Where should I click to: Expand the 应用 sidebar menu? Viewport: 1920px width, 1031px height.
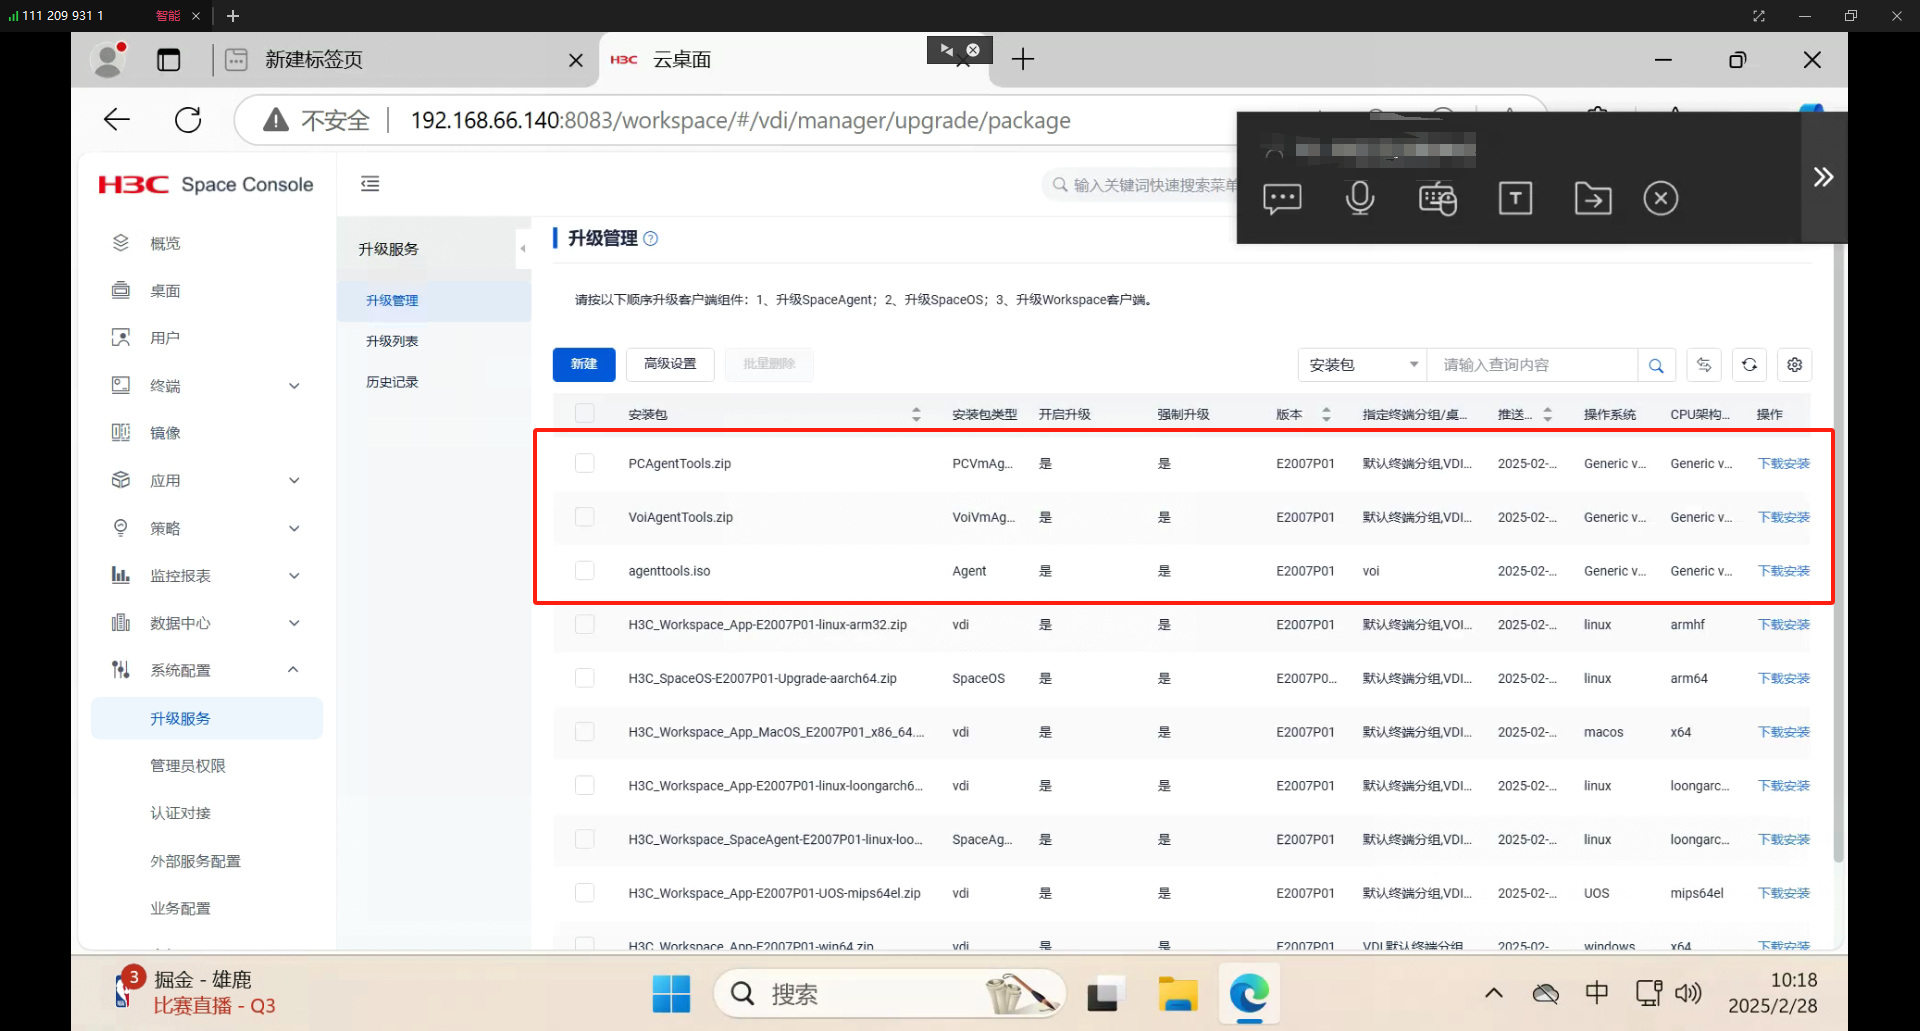294,481
